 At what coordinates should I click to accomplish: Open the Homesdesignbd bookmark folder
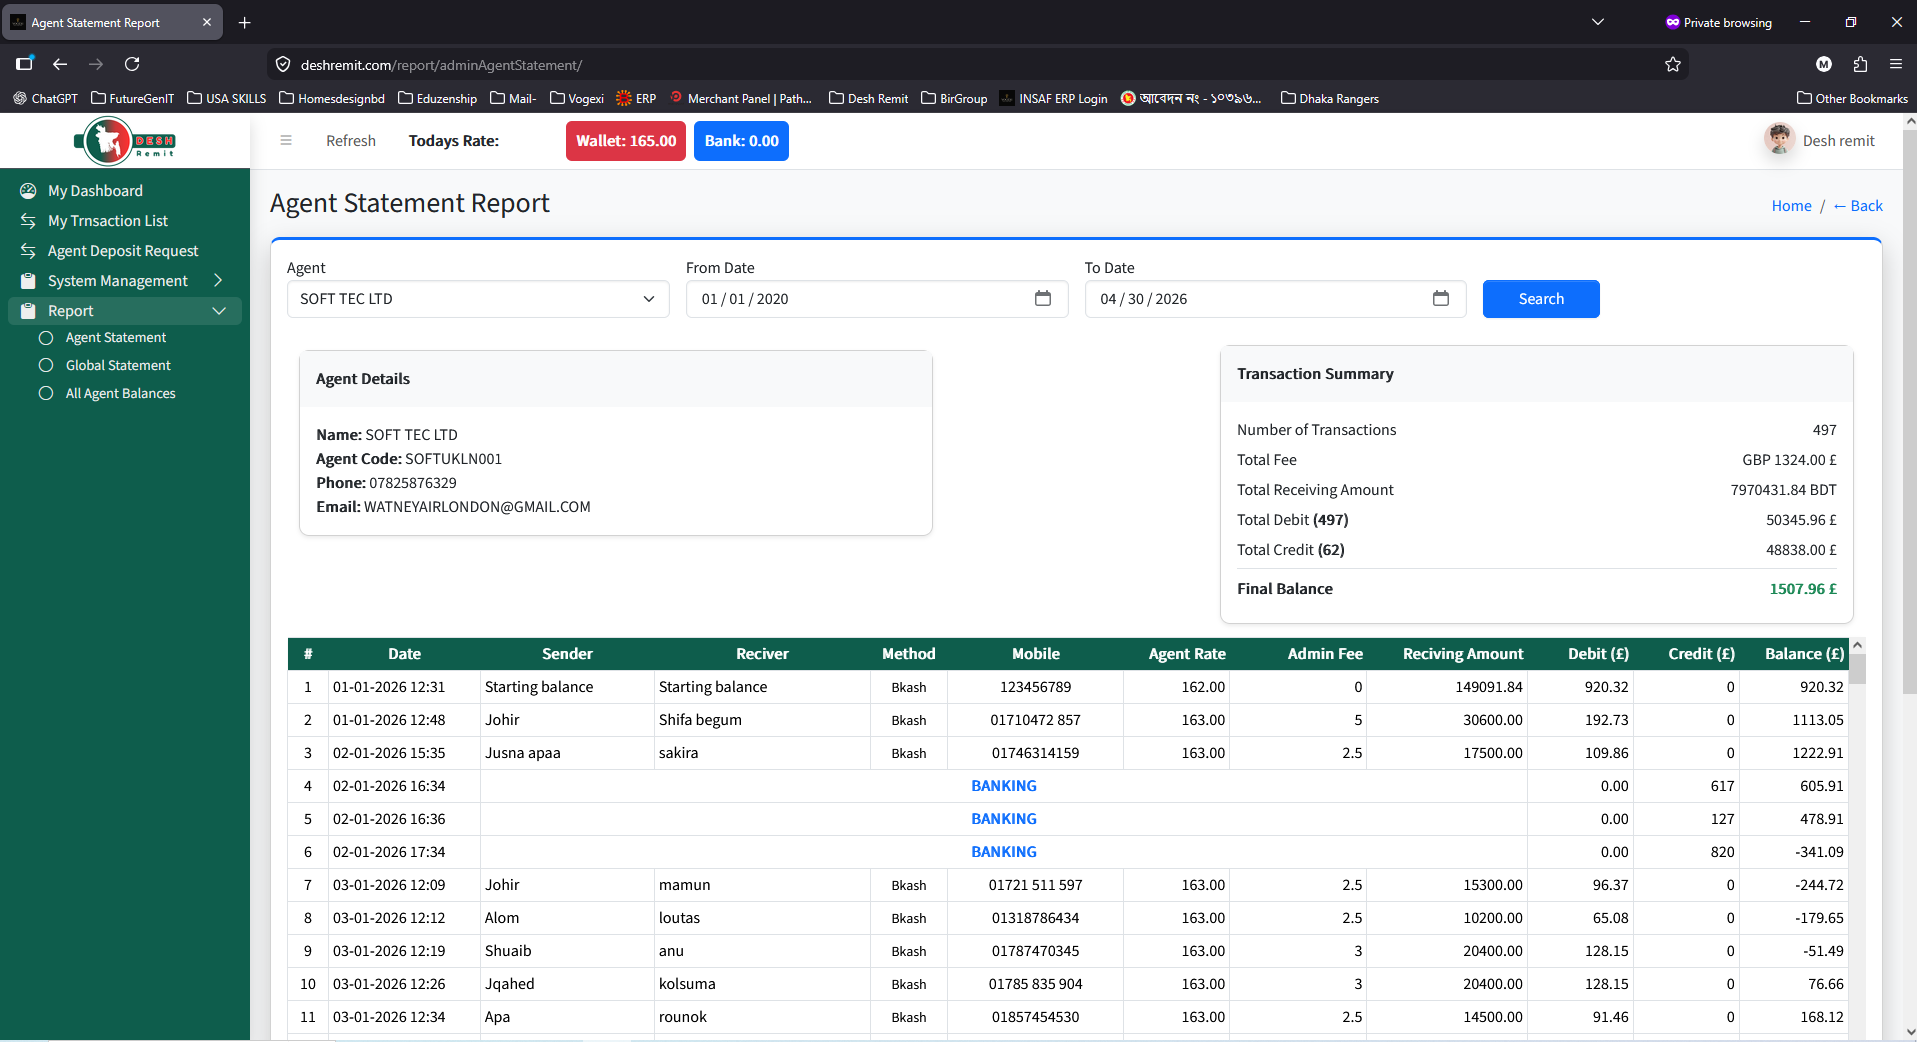pyautogui.click(x=332, y=98)
